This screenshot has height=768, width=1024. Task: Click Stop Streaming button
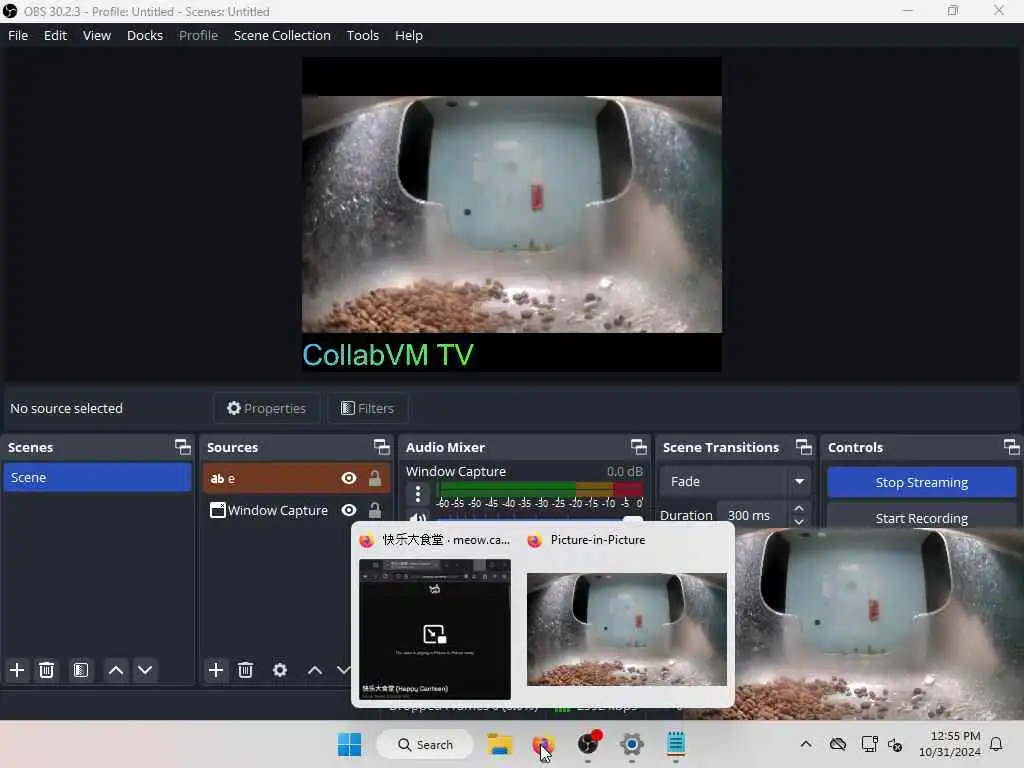coord(921,482)
